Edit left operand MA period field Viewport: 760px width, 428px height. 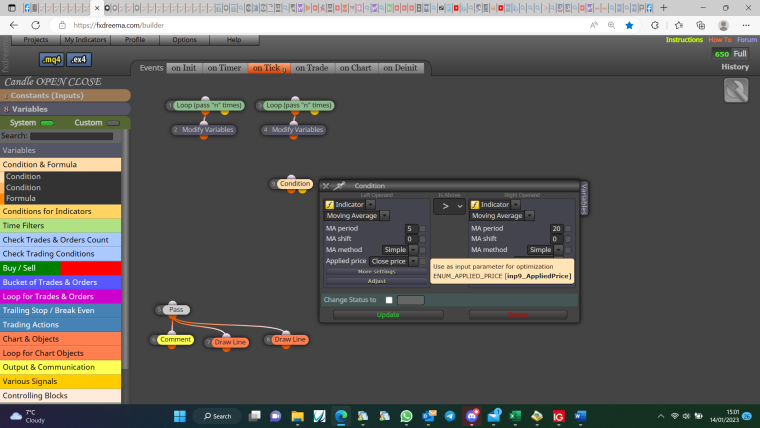(411, 228)
